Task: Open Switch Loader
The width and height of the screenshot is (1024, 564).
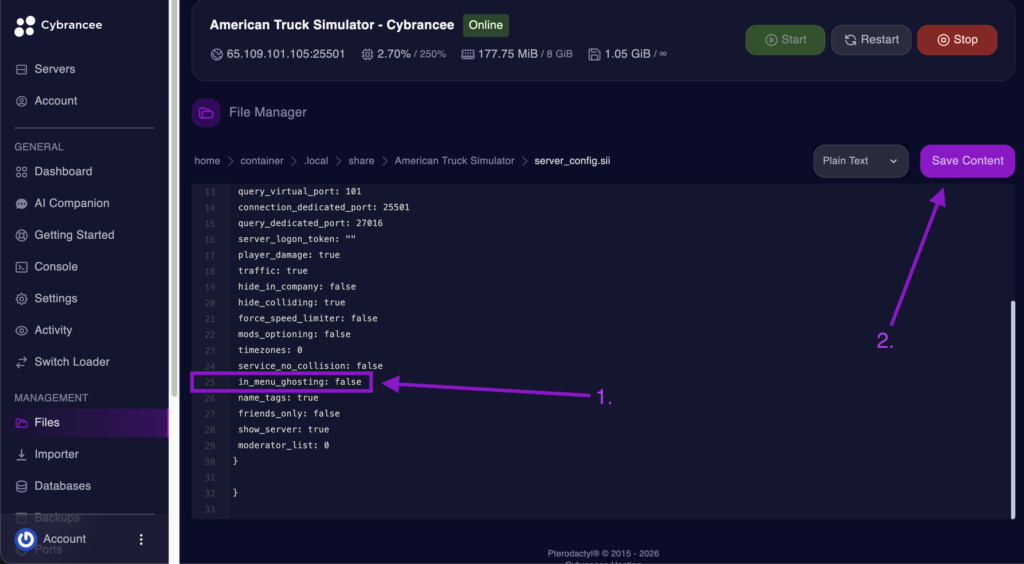Action: pyautogui.click(x=72, y=362)
